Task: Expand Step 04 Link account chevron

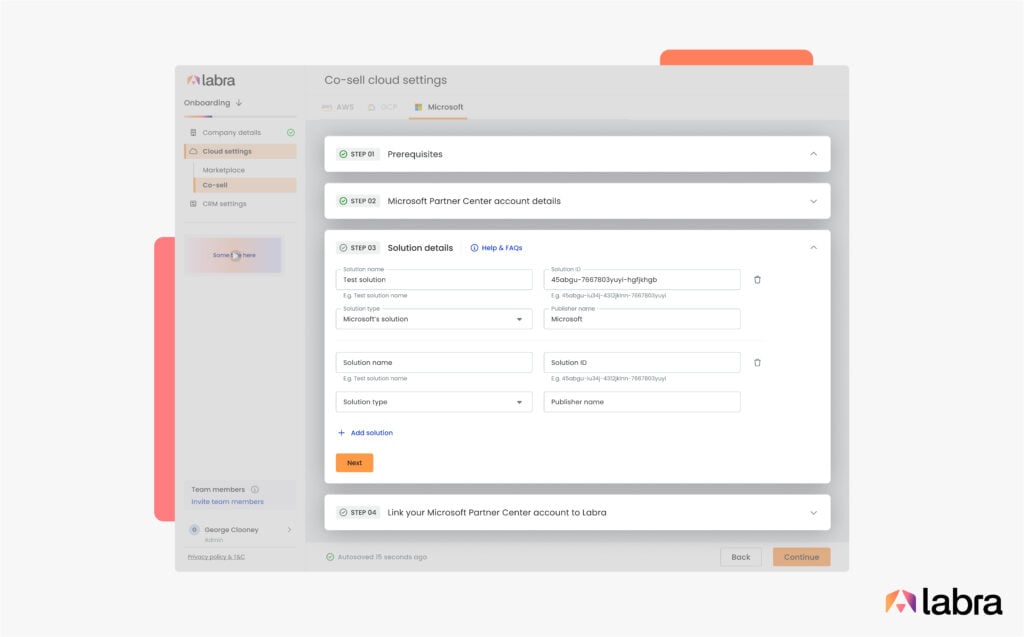Action: (x=813, y=513)
